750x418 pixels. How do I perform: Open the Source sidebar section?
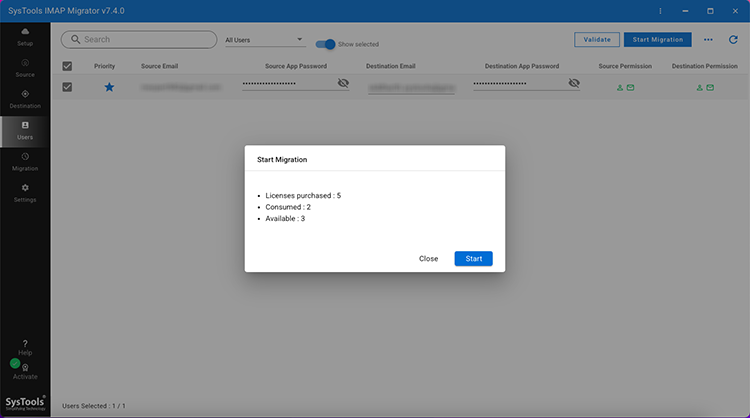click(25, 68)
